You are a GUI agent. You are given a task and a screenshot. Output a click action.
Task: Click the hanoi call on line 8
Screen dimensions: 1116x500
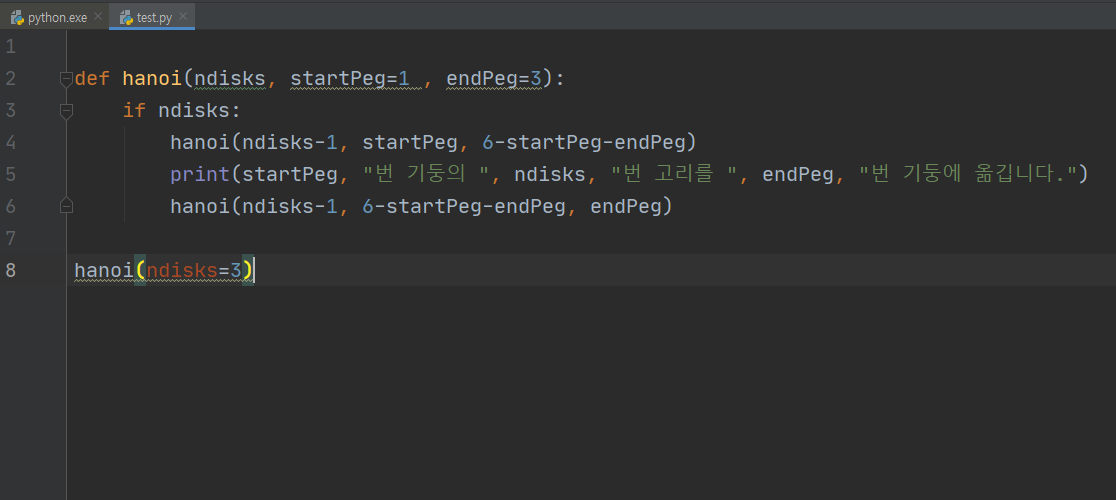(105, 270)
